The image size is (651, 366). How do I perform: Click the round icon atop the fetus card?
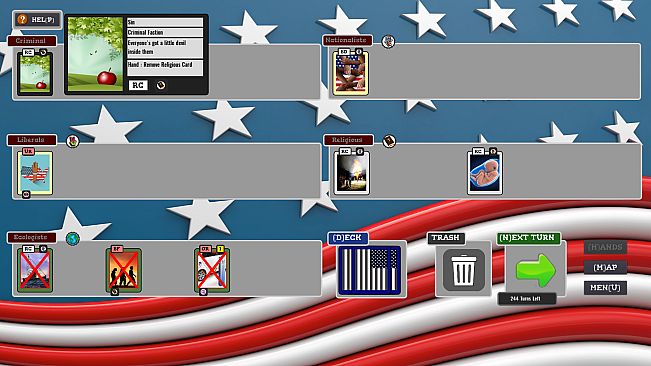coord(493,151)
